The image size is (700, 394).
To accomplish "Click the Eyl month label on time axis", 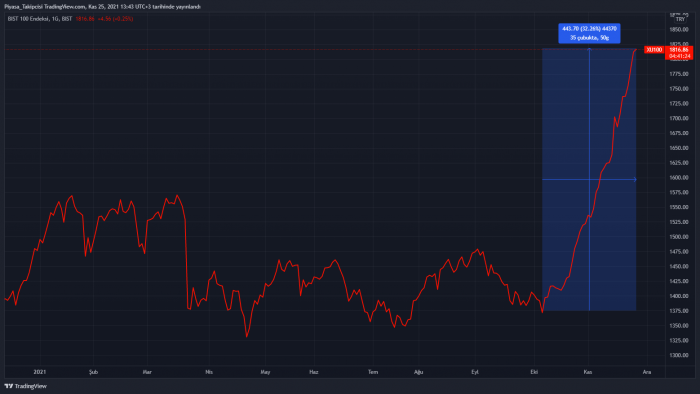I will (x=475, y=372).
